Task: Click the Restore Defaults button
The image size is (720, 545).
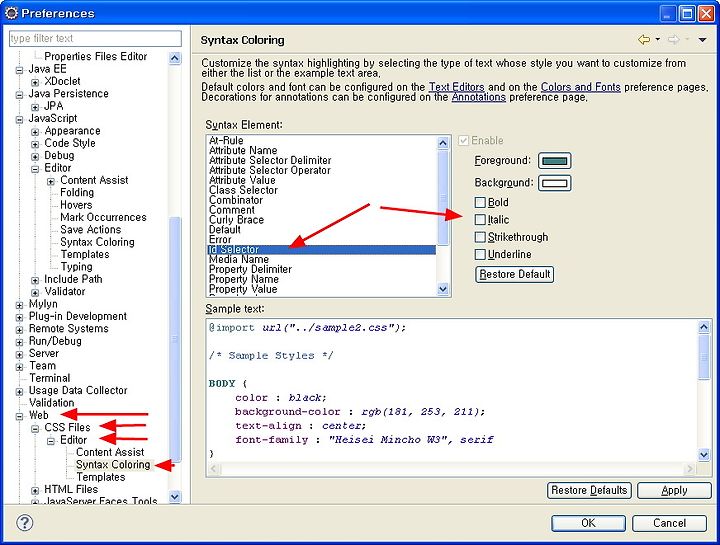Action: coord(589,490)
